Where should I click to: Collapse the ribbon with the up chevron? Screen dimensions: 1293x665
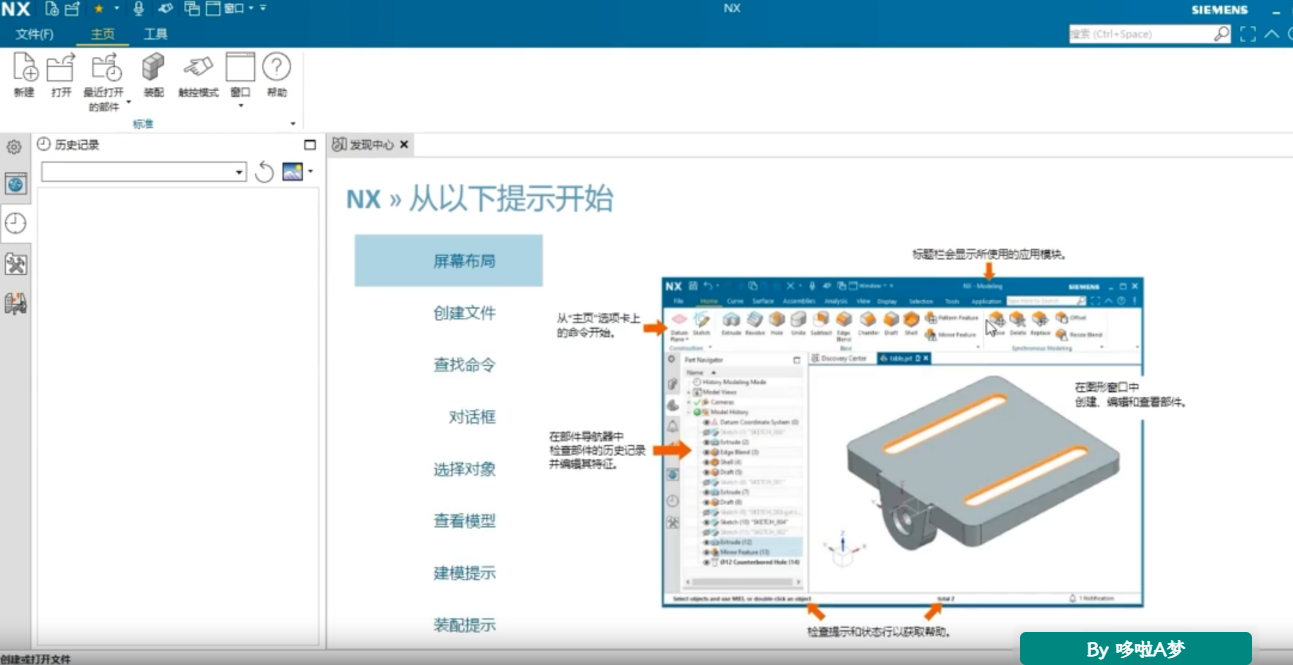[1271, 34]
